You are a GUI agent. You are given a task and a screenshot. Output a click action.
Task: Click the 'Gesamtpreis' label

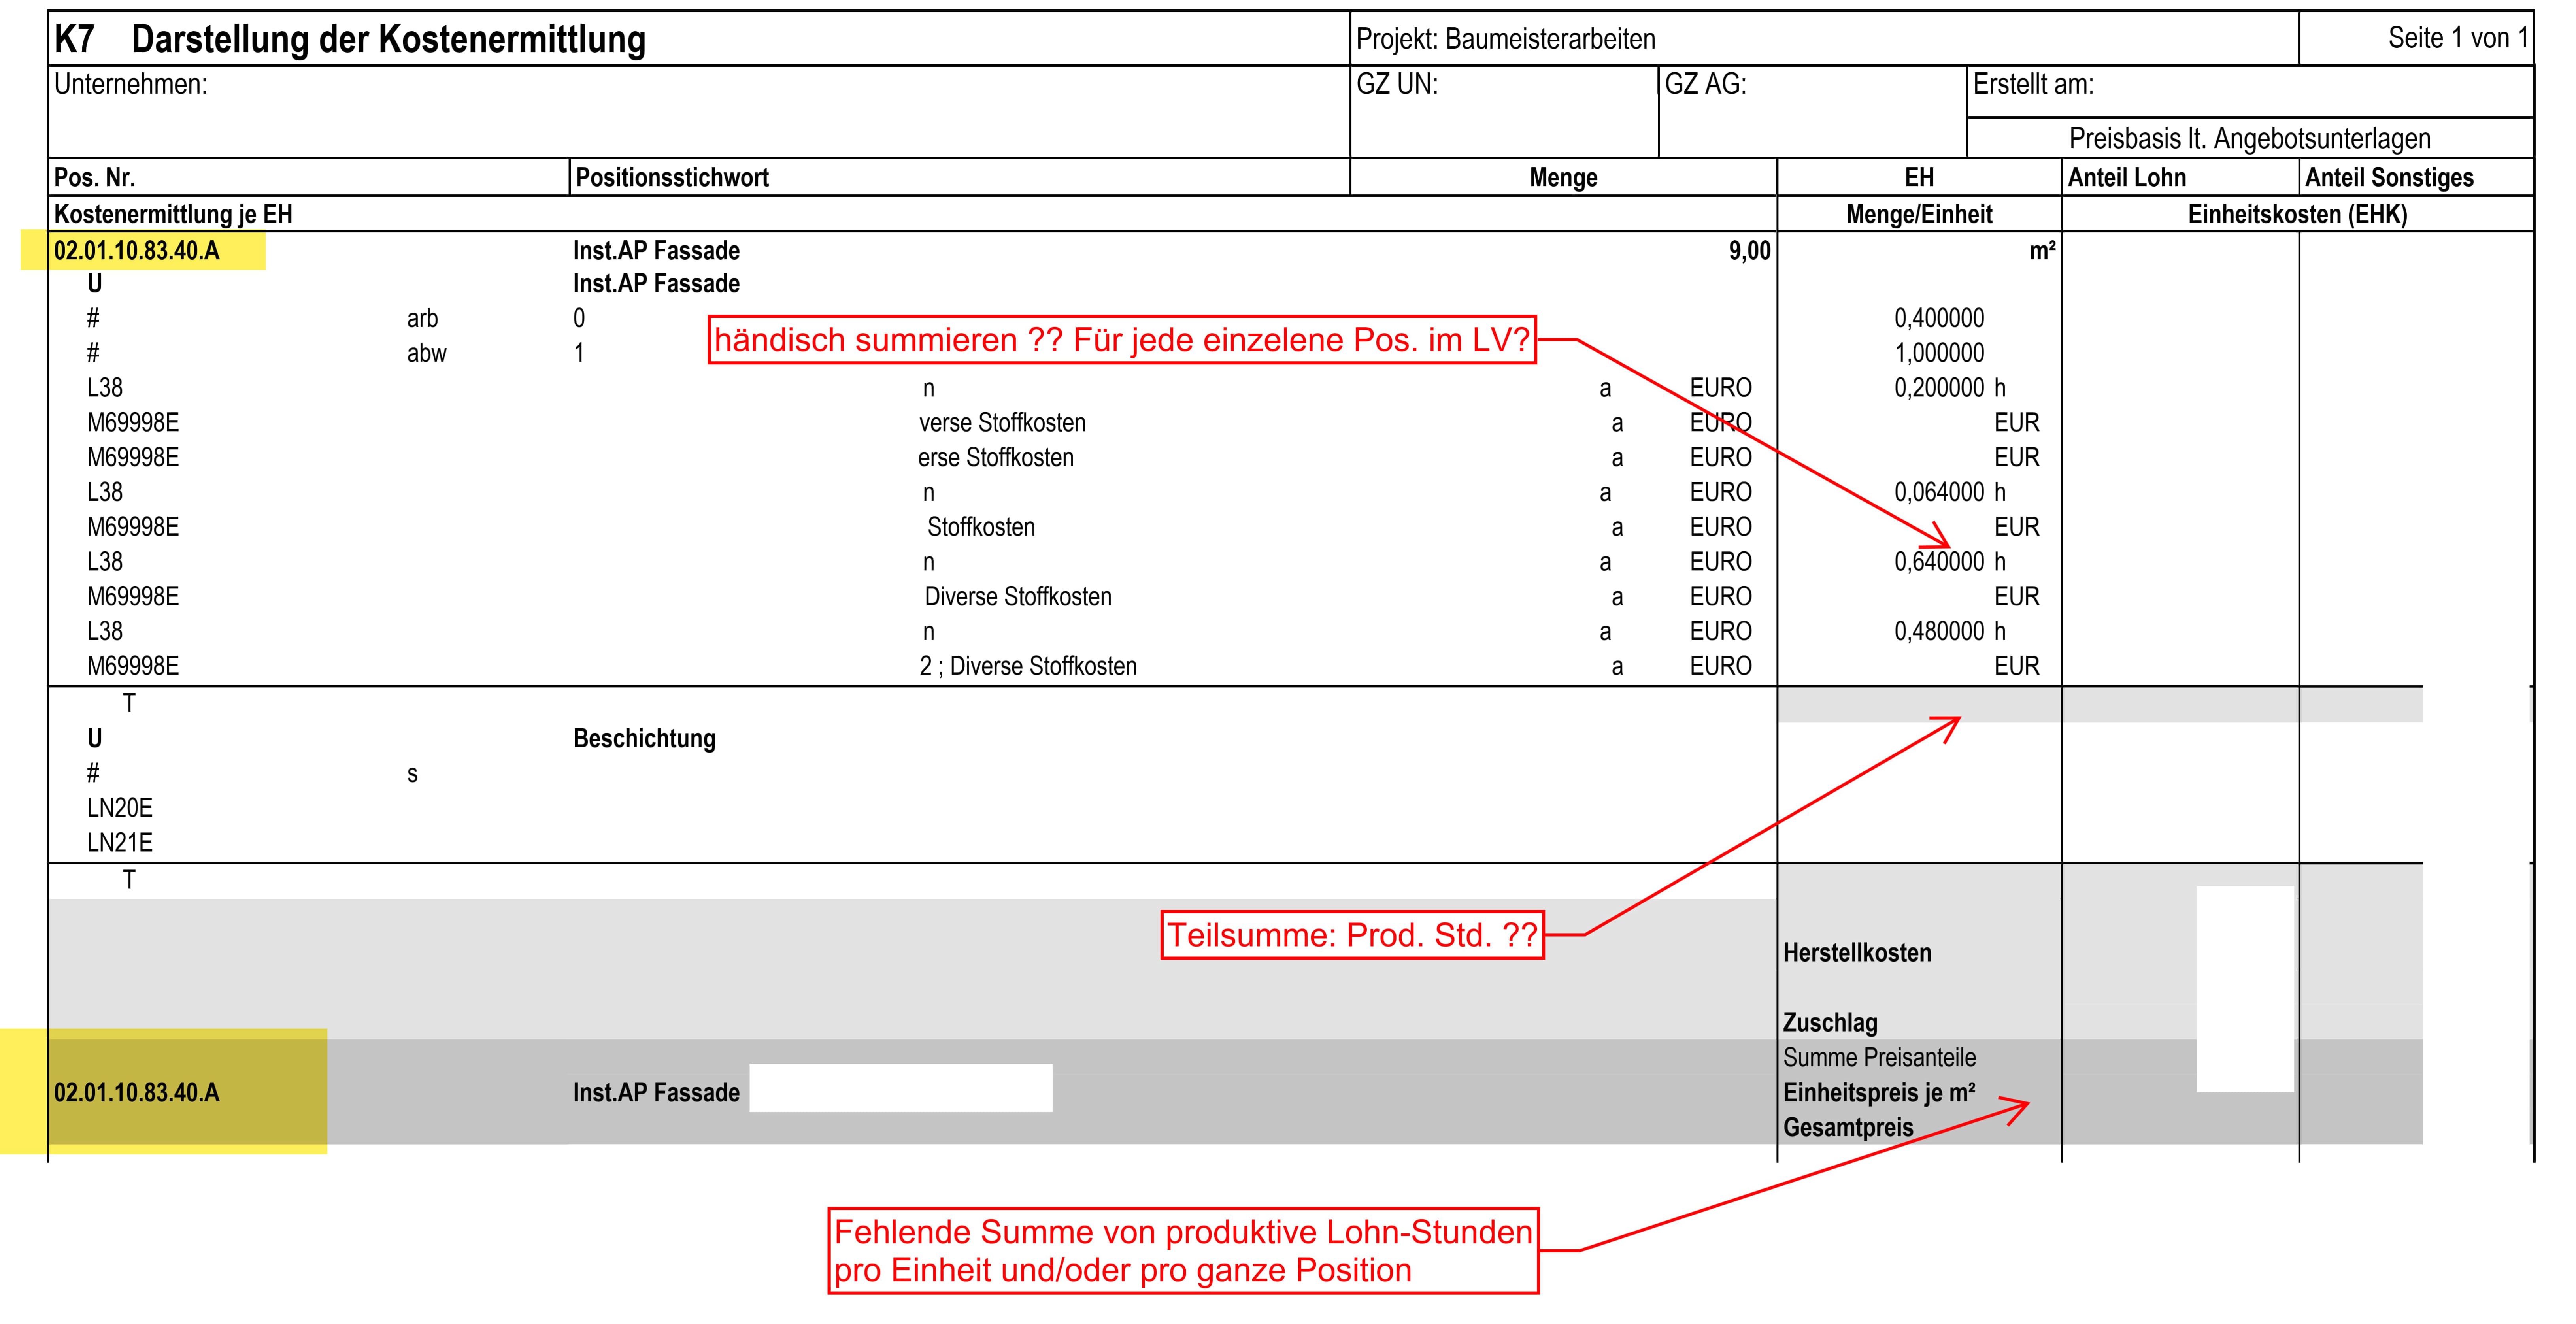[x=1848, y=1127]
